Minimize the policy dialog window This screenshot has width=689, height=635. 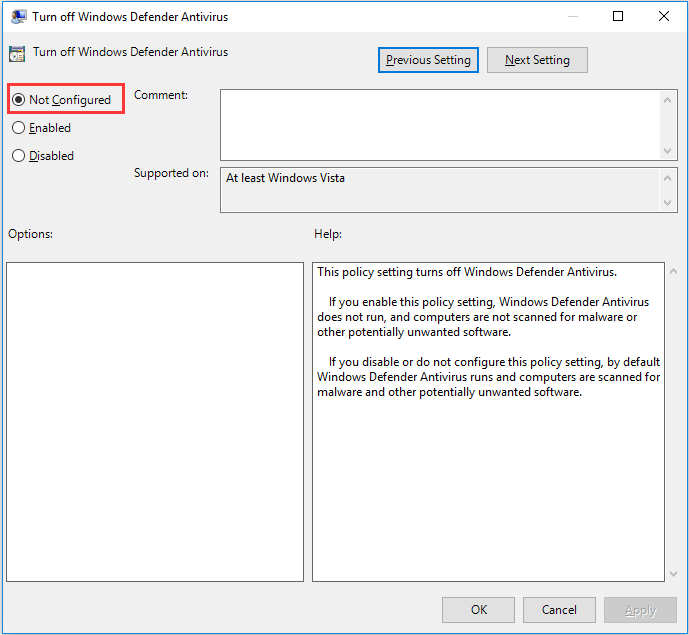click(573, 16)
